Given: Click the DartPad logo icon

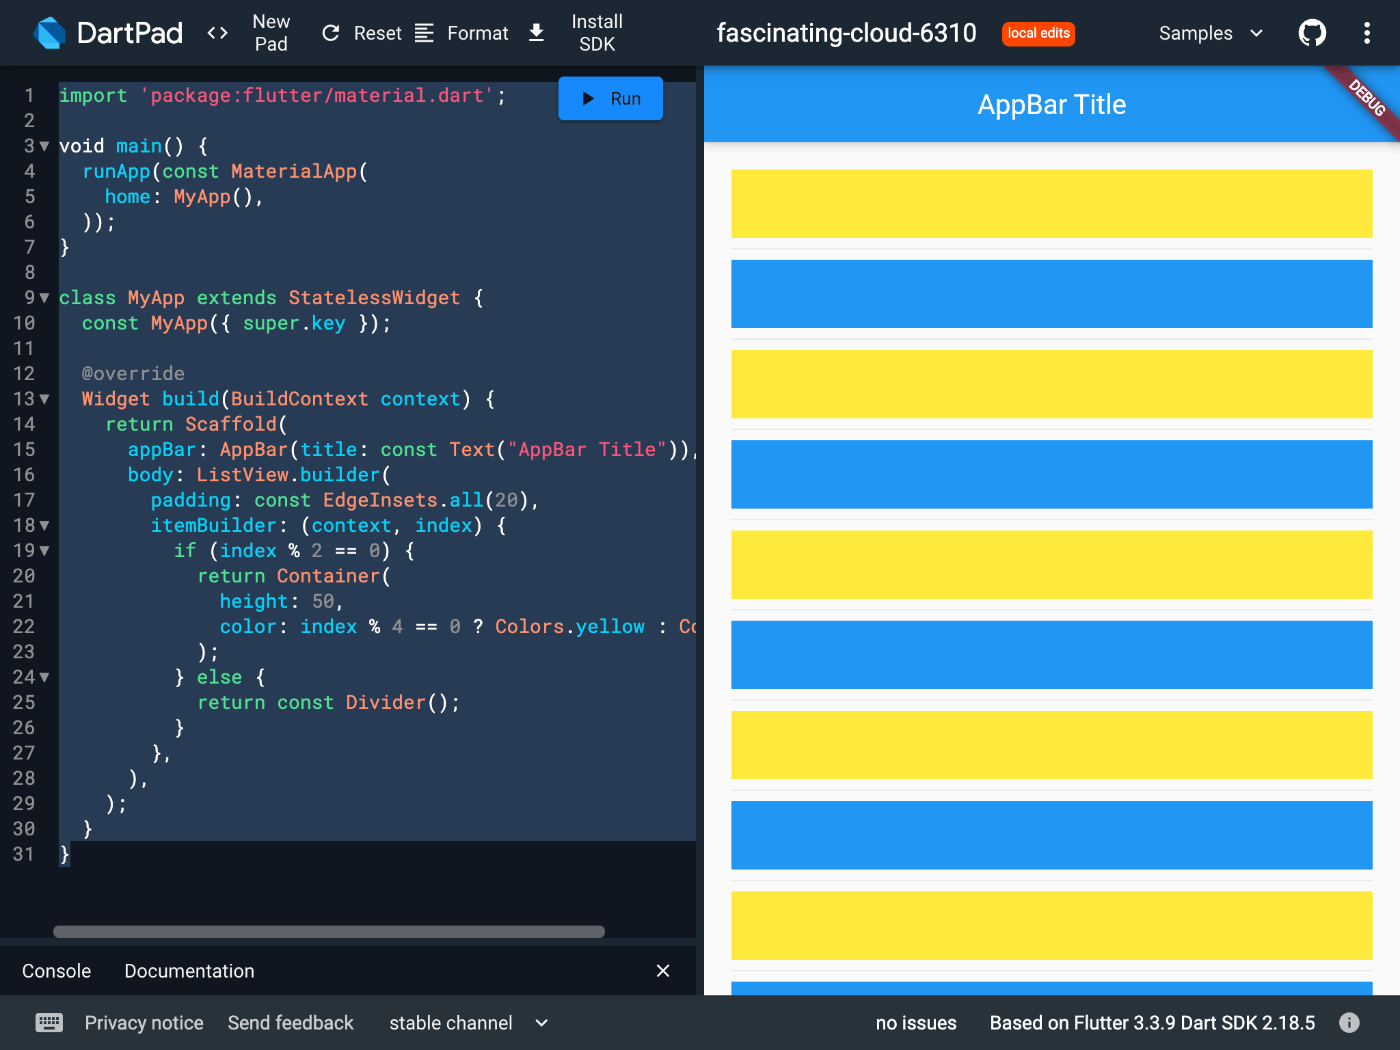Looking at the screenshot, I should [x=49, y=33].
